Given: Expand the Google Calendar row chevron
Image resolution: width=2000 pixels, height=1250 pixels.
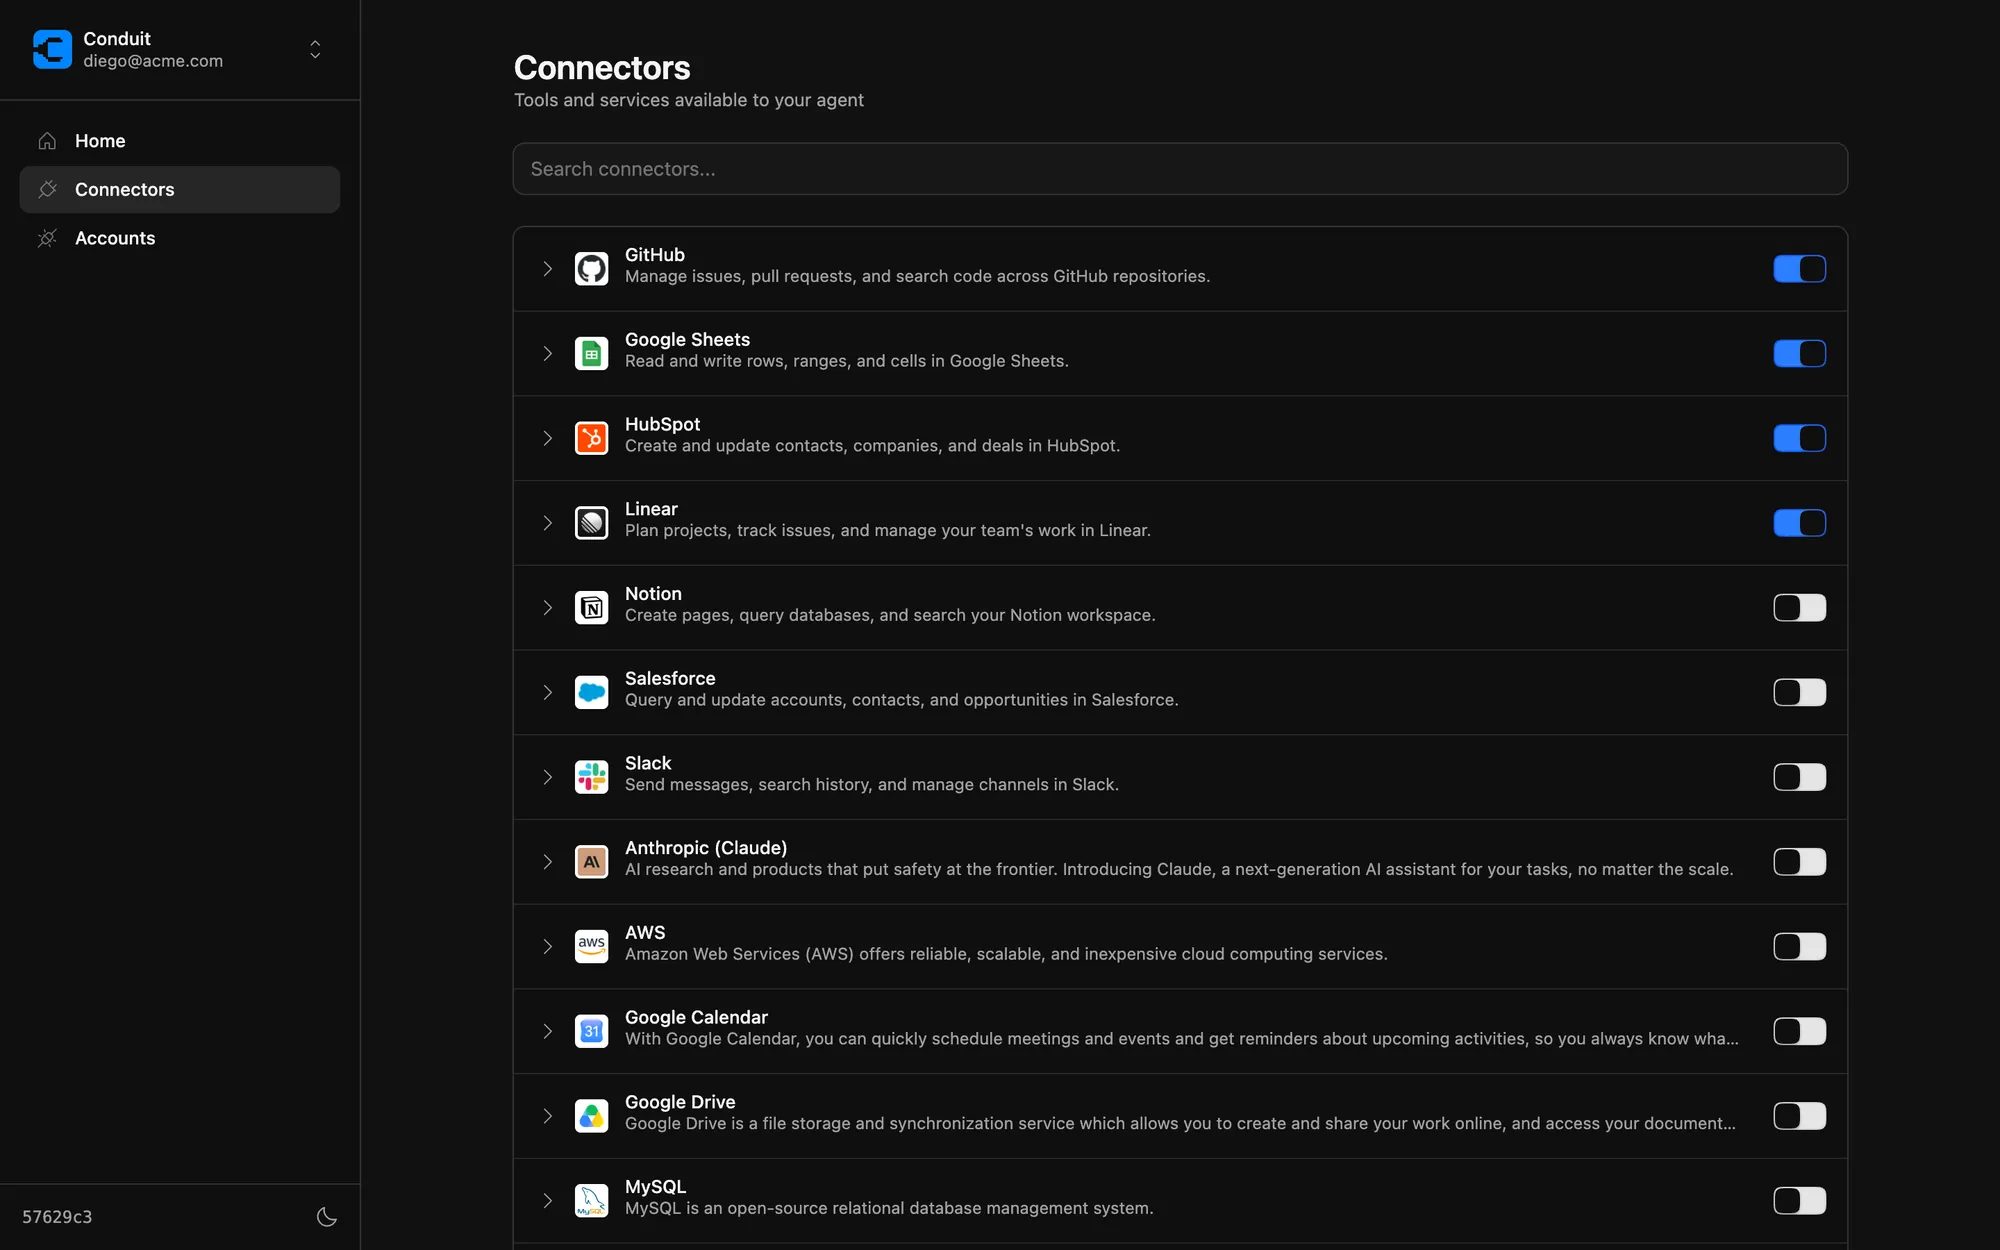Looking at the screenshot, I should click(547, 1031).
